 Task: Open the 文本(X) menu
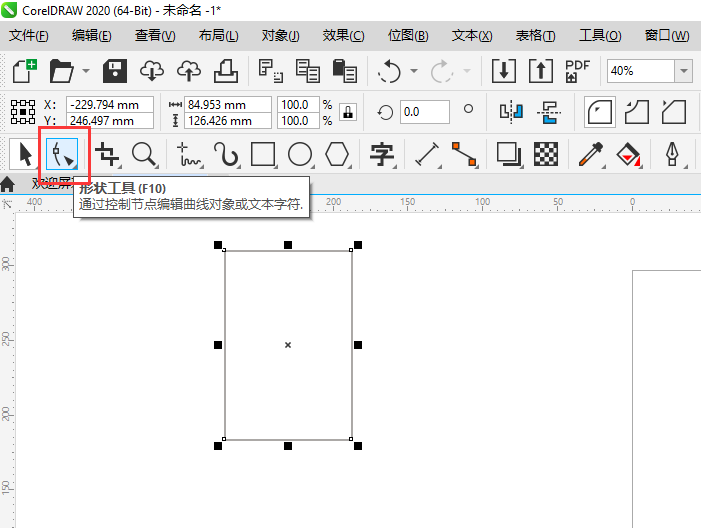tap(472, 35)
